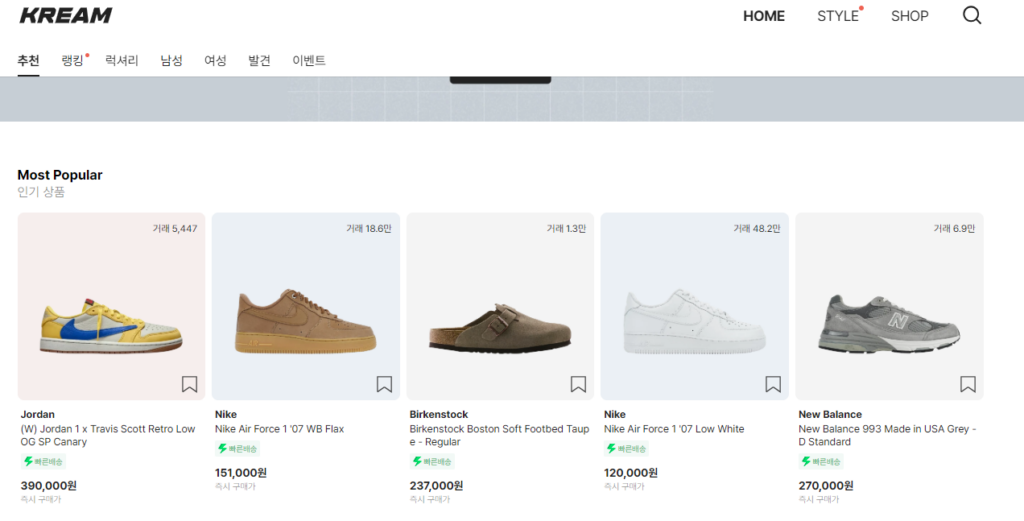Open the search magnifier icon
The width and height of the screenshot is (1024, 521).
click(x=971, y=16)
